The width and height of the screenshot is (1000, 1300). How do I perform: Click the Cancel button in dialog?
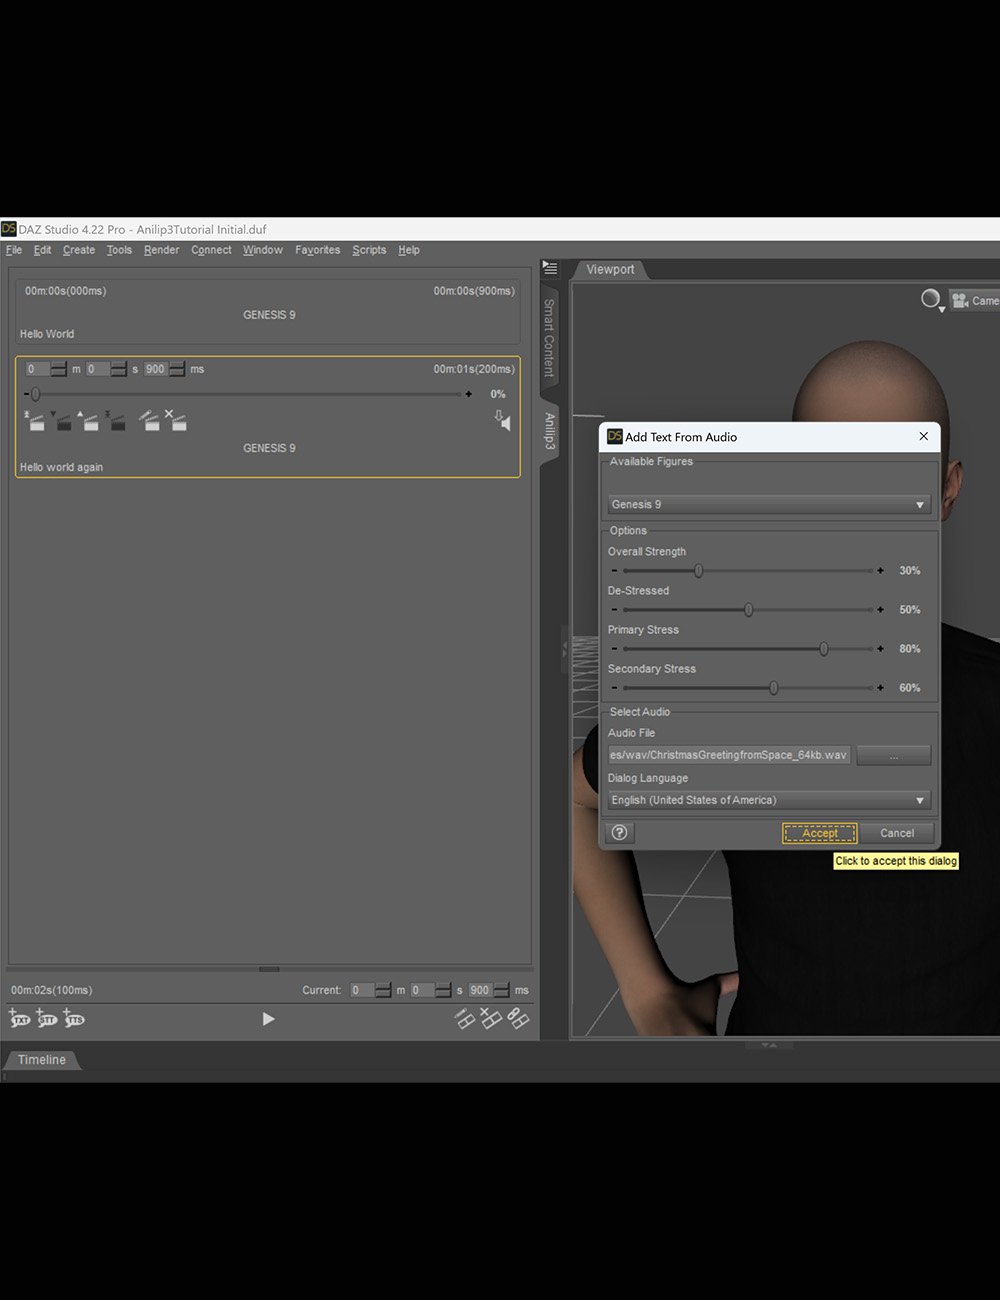(x=896, y=833)
